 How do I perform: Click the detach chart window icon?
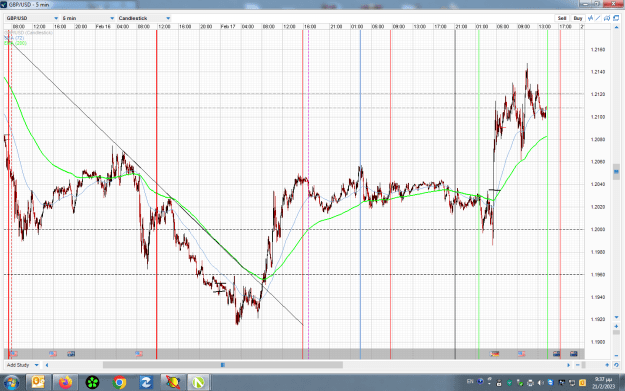pos(616,18)
